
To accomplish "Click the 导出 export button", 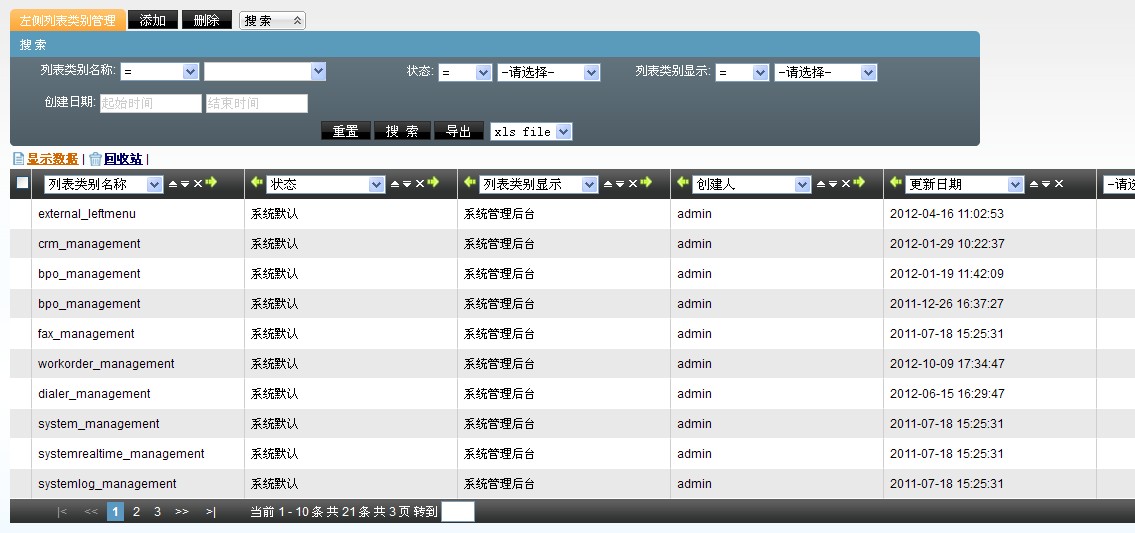I will pyautogui.click(x=459, y=131).
